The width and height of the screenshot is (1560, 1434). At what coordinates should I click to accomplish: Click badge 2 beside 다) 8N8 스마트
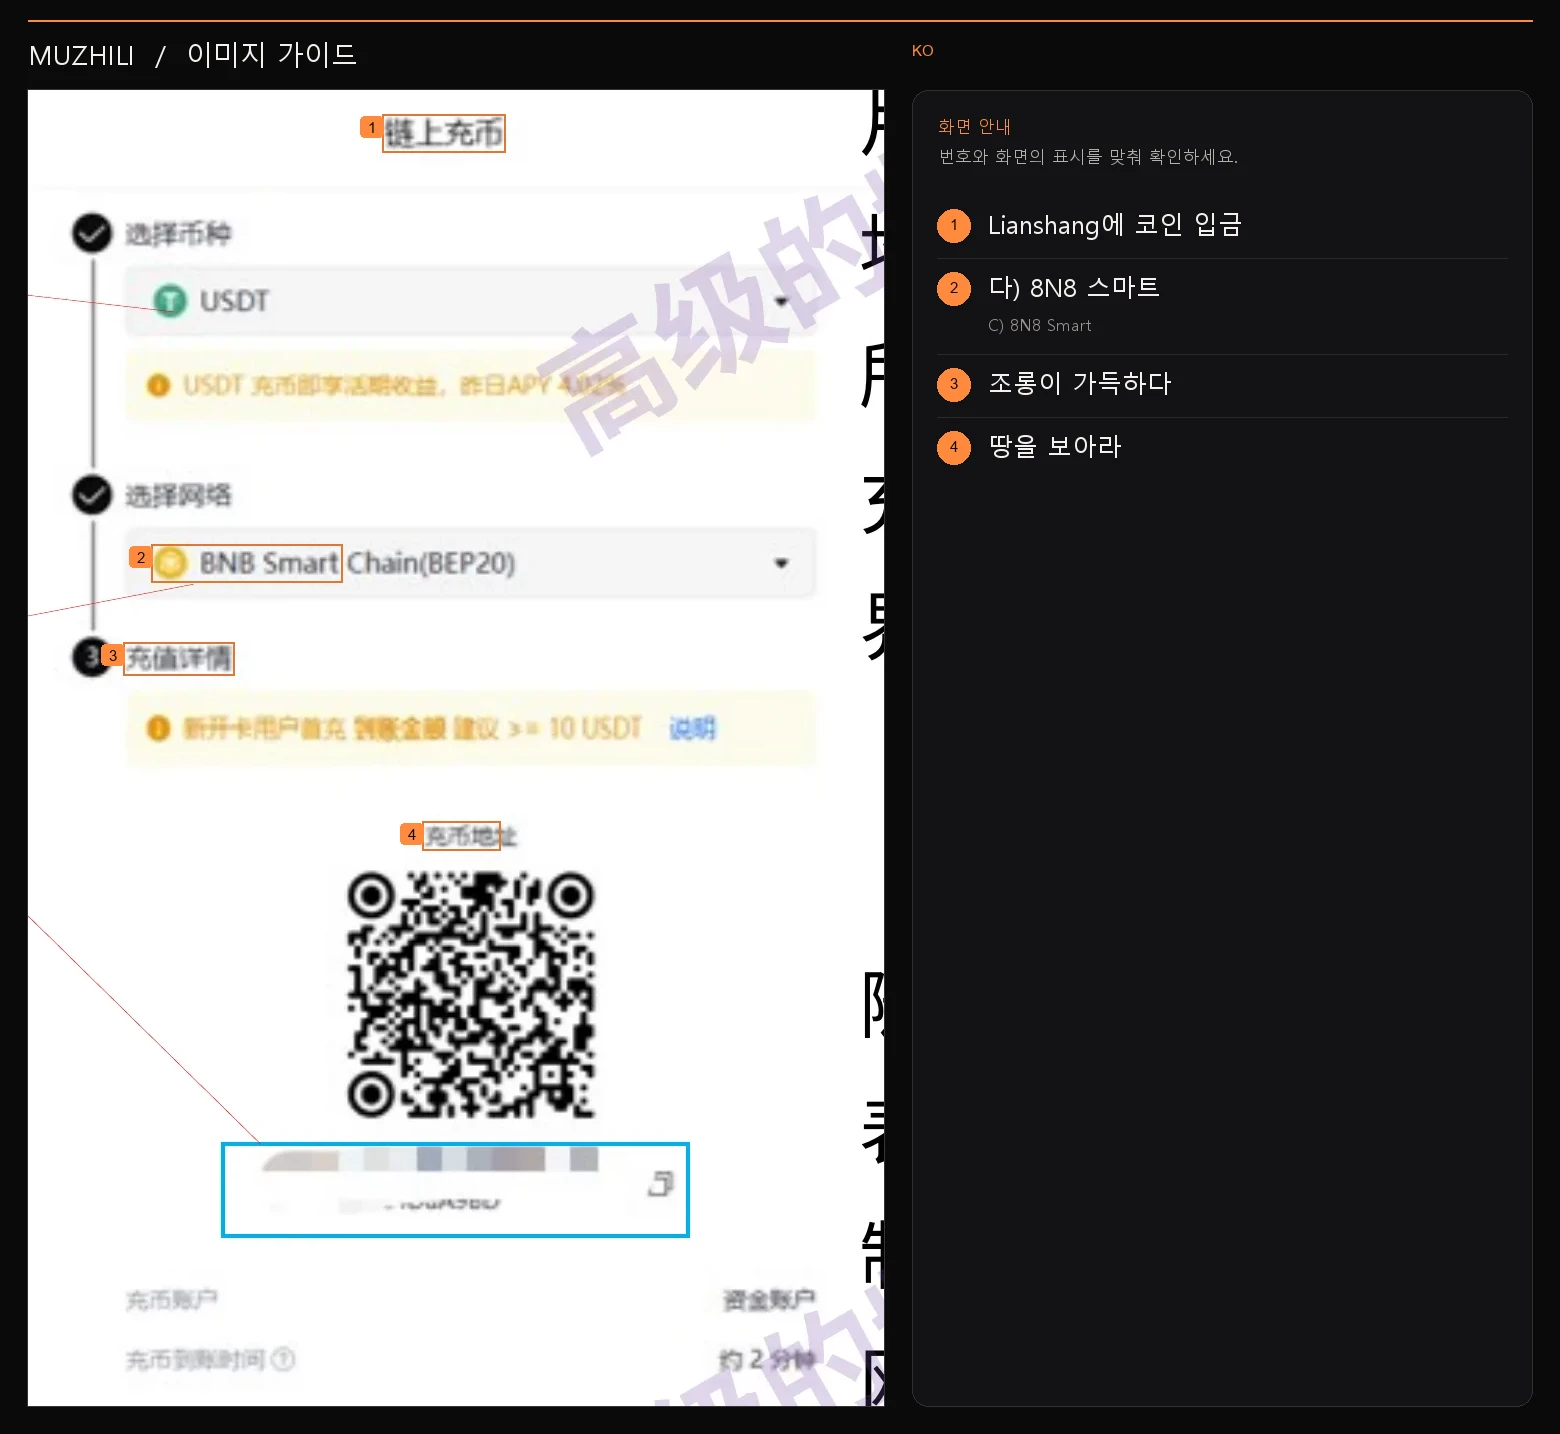tap(954, 288)
